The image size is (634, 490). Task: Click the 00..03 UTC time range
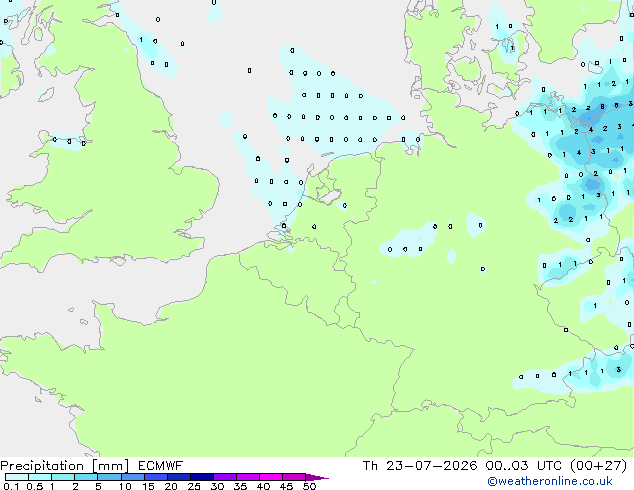tap(524, 466)
